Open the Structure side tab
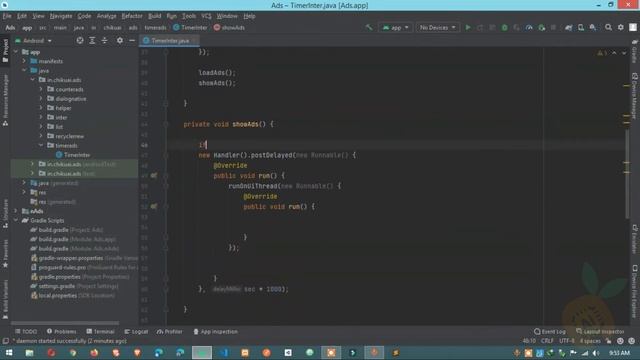640x360 pixels. pos(5,213)
